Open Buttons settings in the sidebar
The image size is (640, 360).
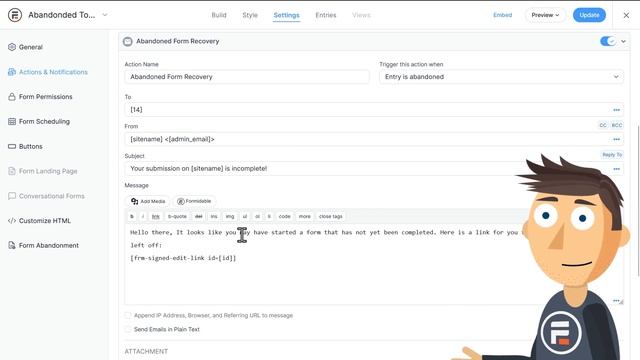point(31,146)
